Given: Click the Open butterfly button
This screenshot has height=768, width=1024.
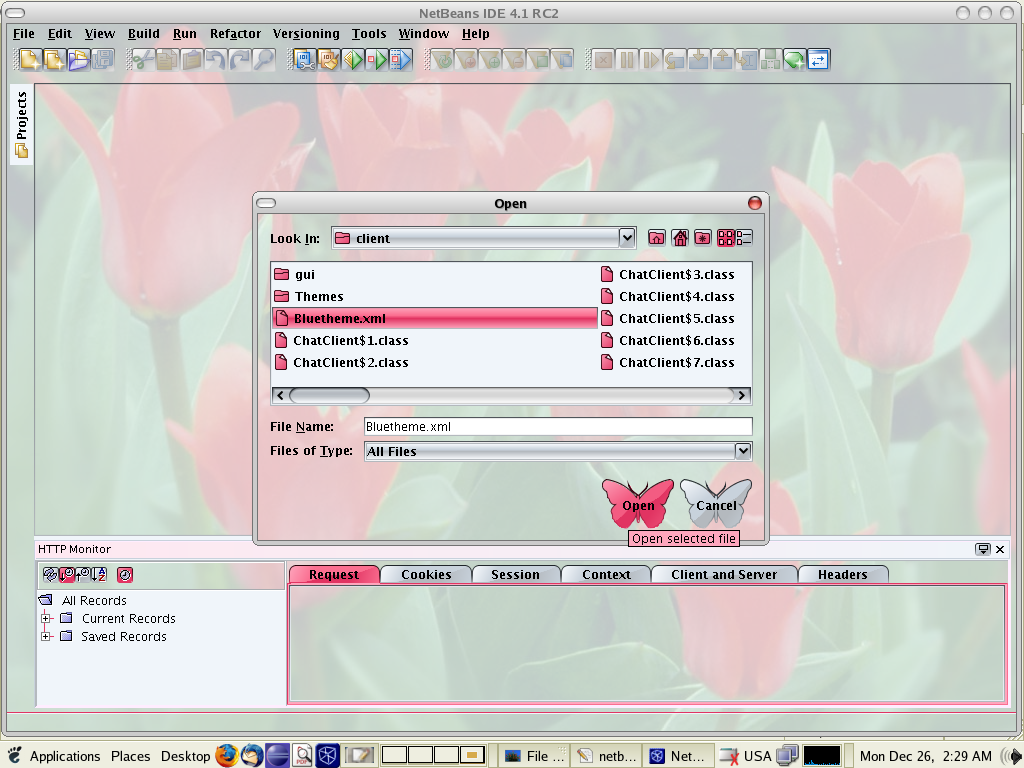Looking at the screenshot, I should coord(638,504).
